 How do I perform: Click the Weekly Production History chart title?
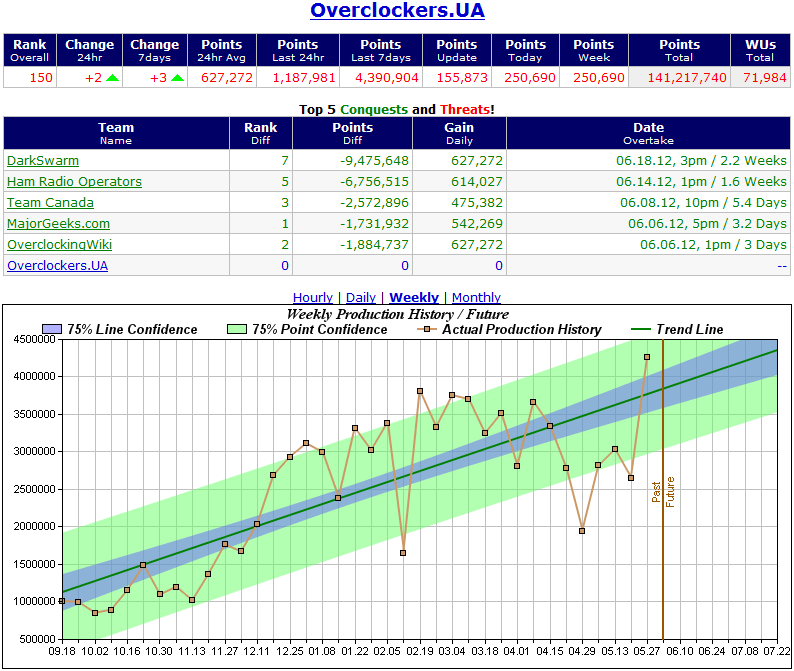click(x=398, y=314)
